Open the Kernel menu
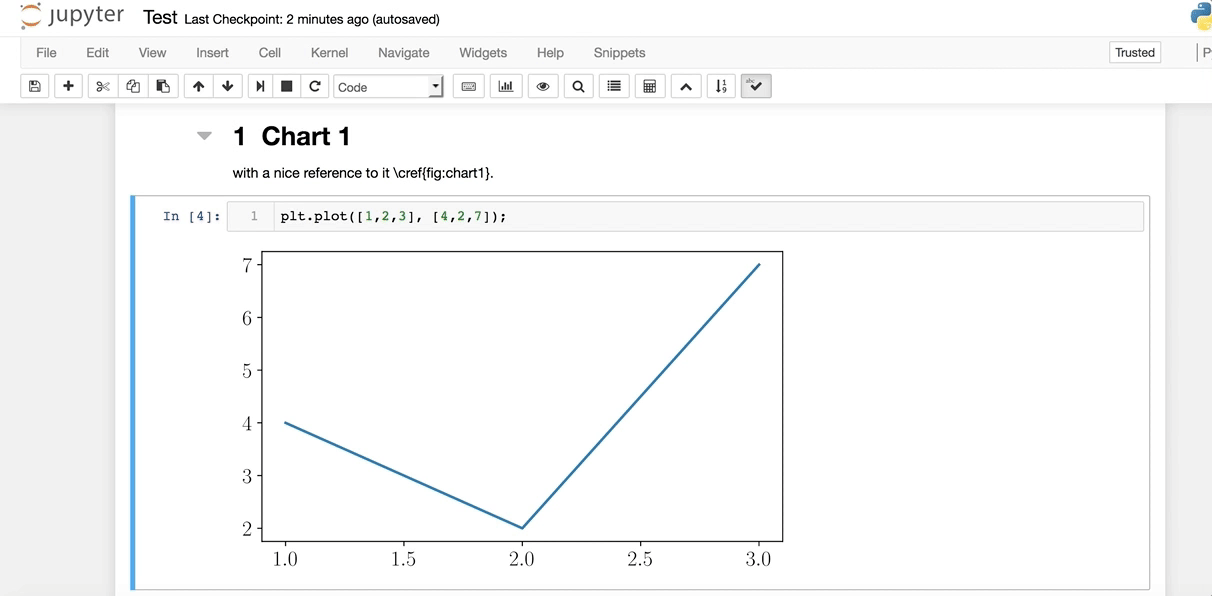The width and height of the screenshot is (1212, 596). 329,53
